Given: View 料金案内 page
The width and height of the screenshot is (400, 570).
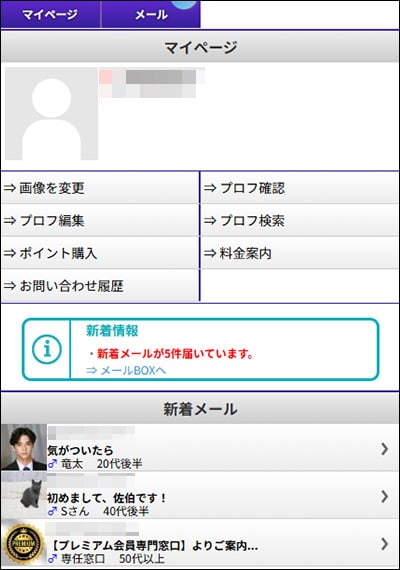Looking at the screenshot, I should point(300,253).
